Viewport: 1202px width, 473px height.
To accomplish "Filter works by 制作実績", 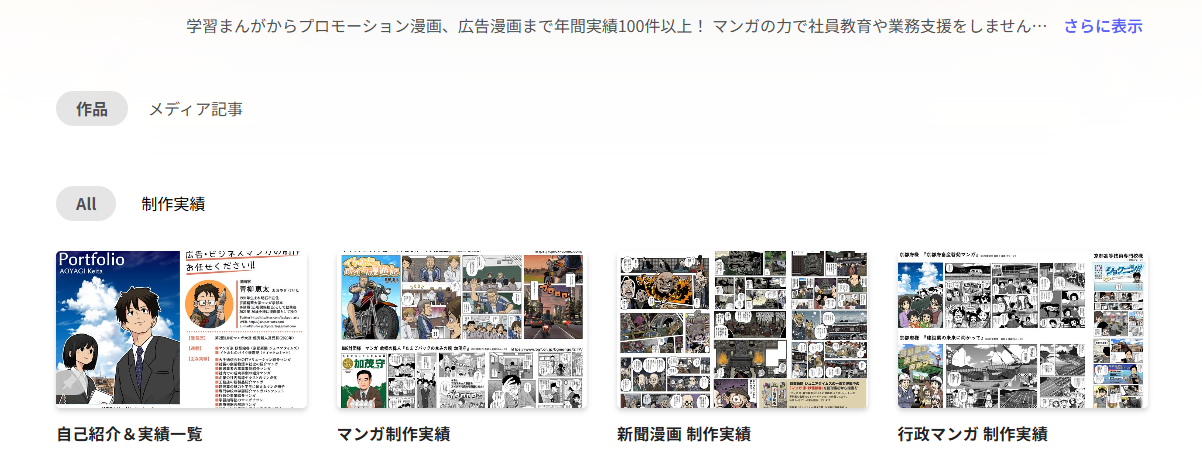I will [x=173, y=204].
